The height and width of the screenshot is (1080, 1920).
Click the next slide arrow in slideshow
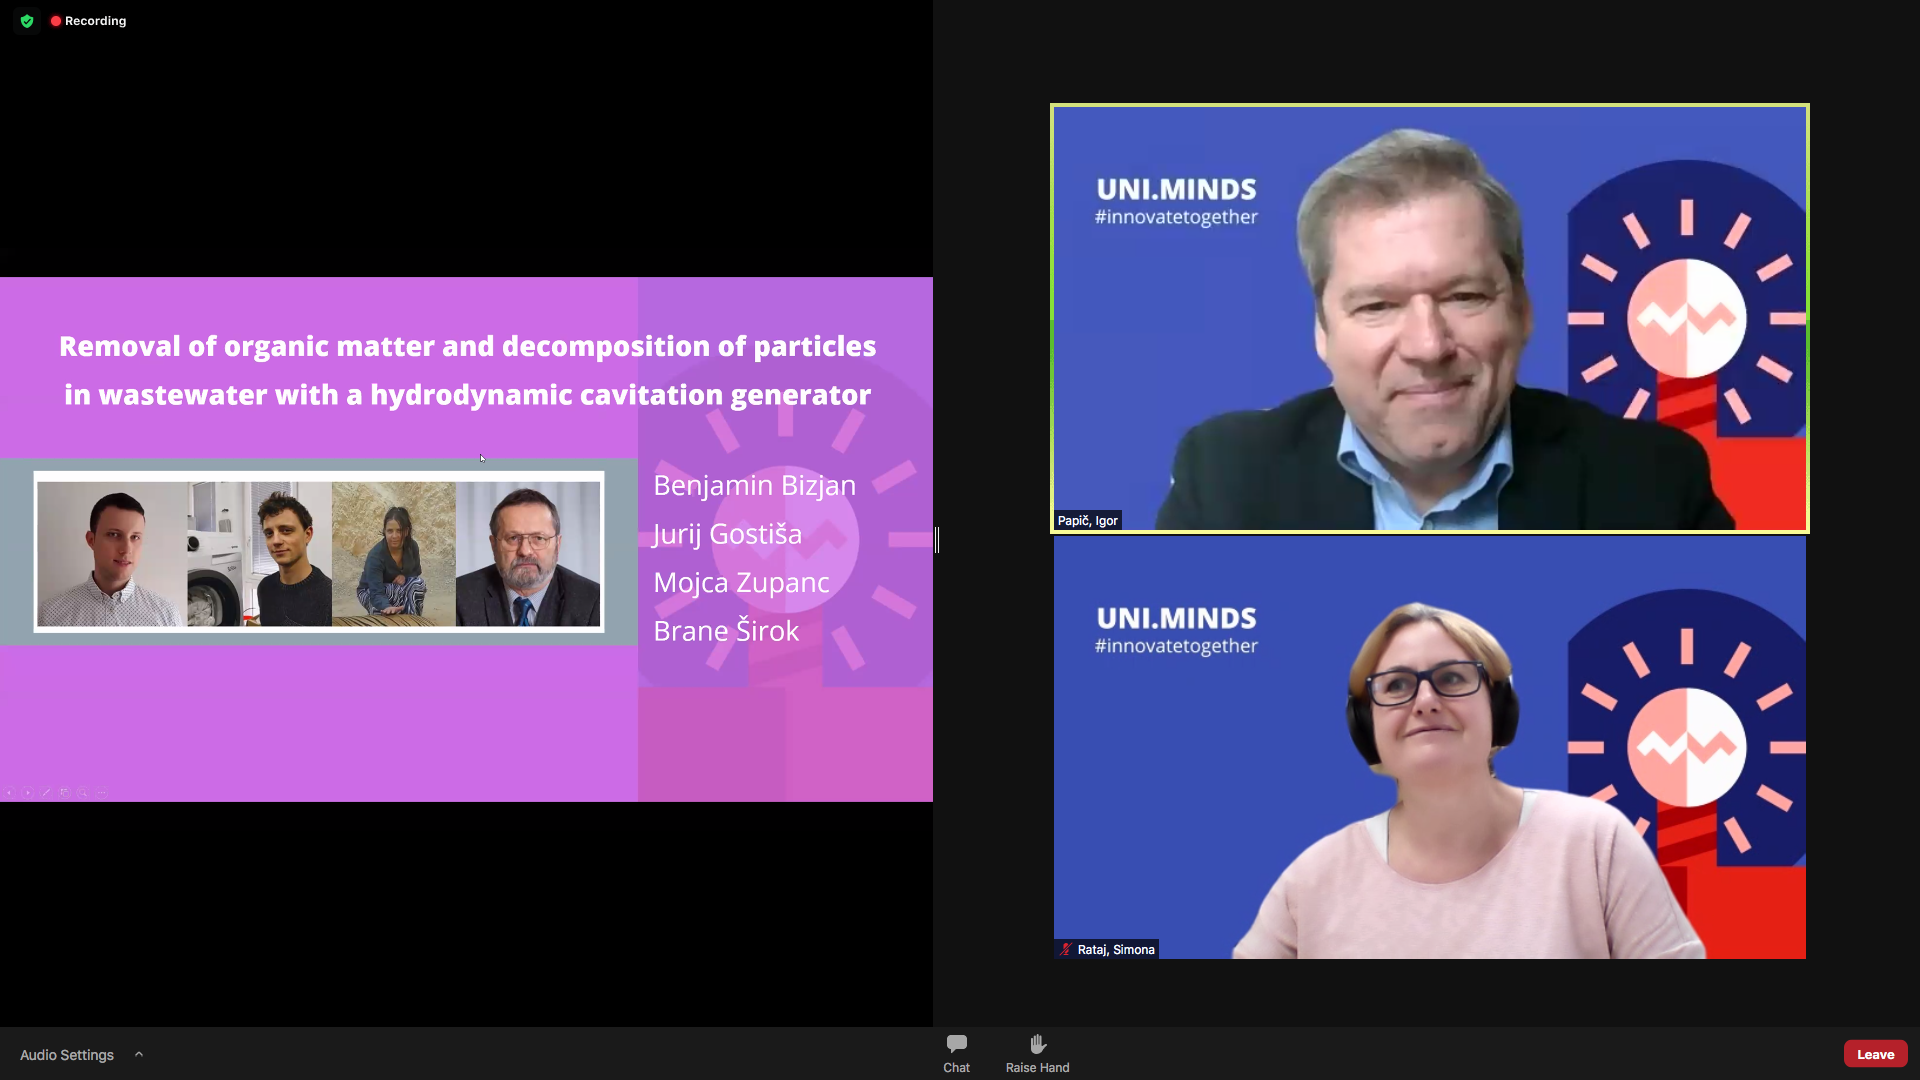pyautogui.click(x=28, y=792)
